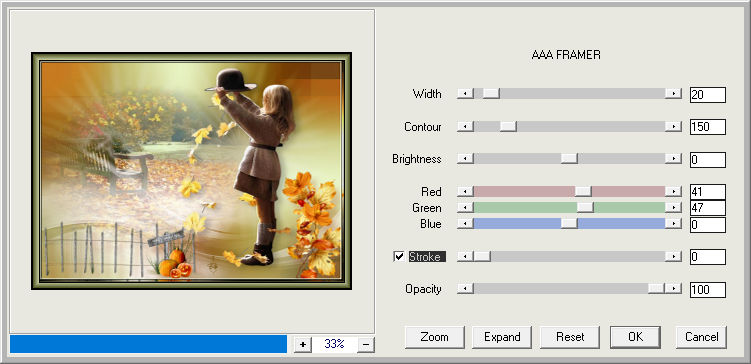This screenshot has width=751, height=364.
Task: Click Contour slider's right arrow
Action: tap(673, 126)
